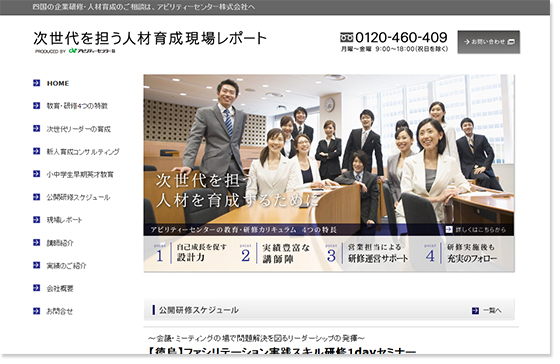Click the 公開研修スケジュール section heading
This screenshot has height=364, width=560.
[x=199, y=310]
